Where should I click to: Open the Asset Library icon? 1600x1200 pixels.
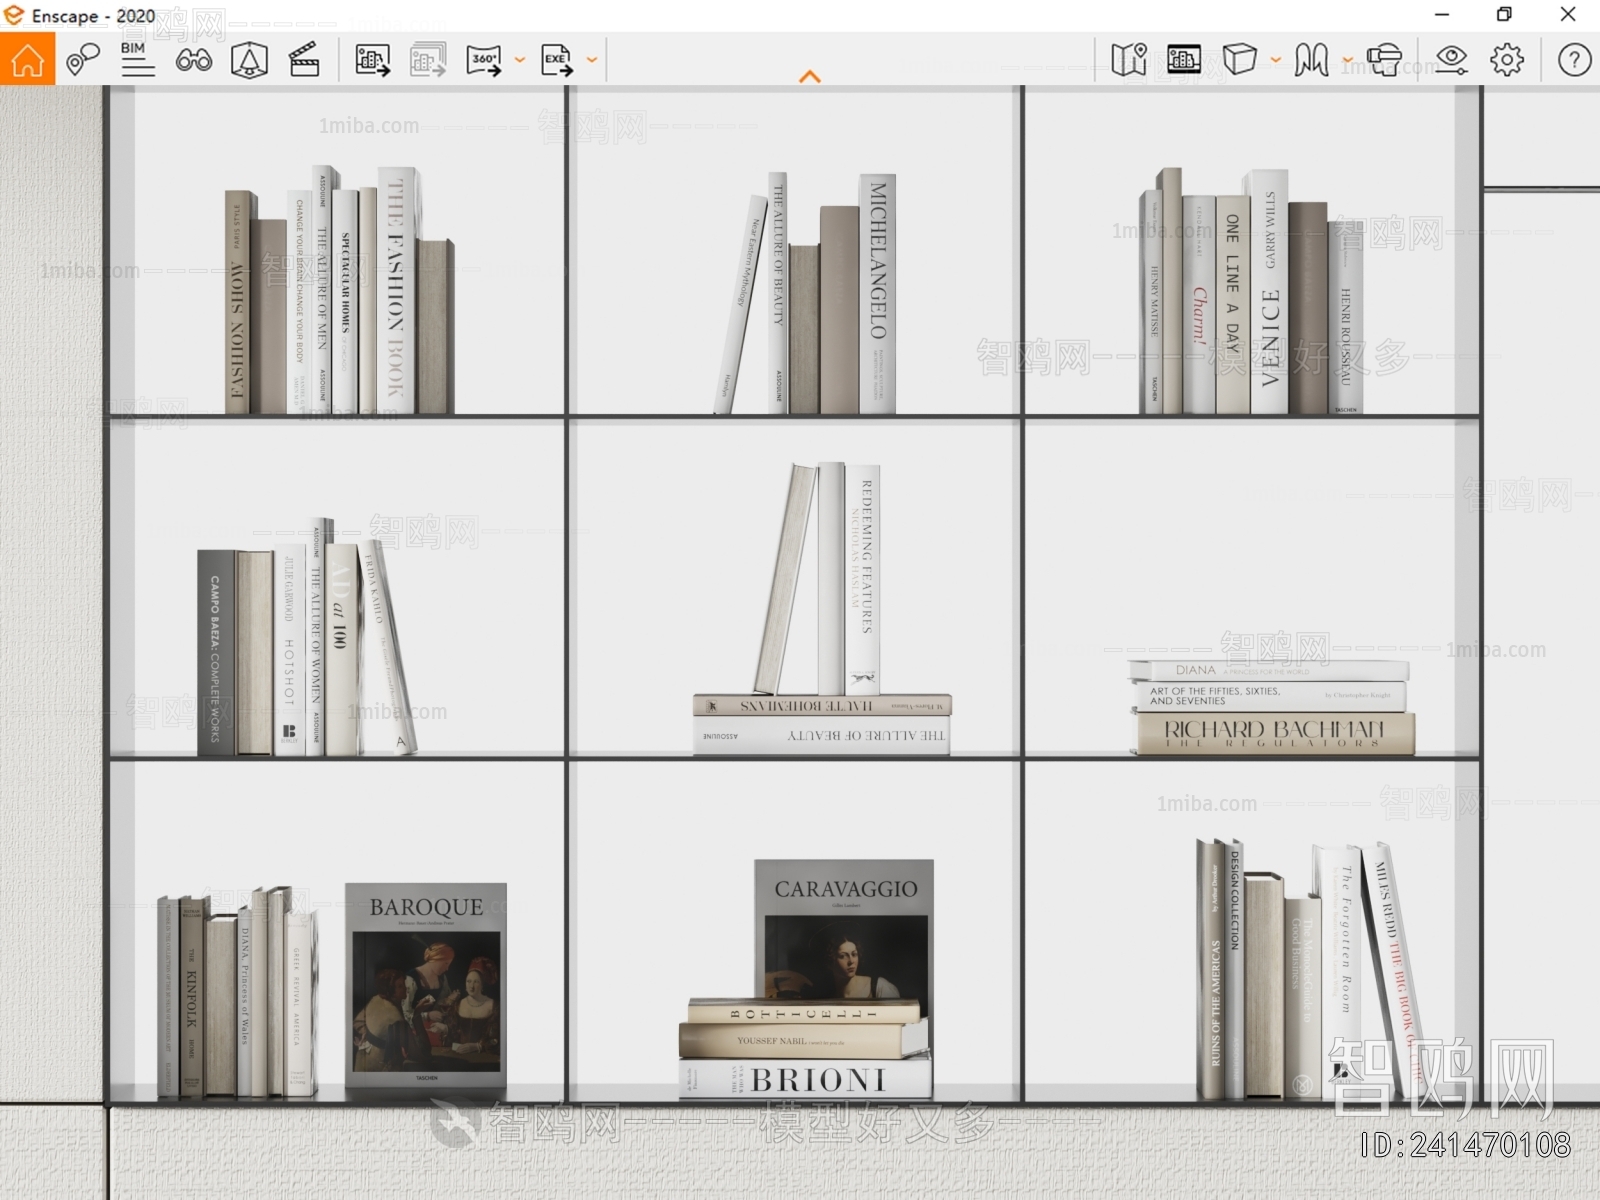pos(1184,60)
